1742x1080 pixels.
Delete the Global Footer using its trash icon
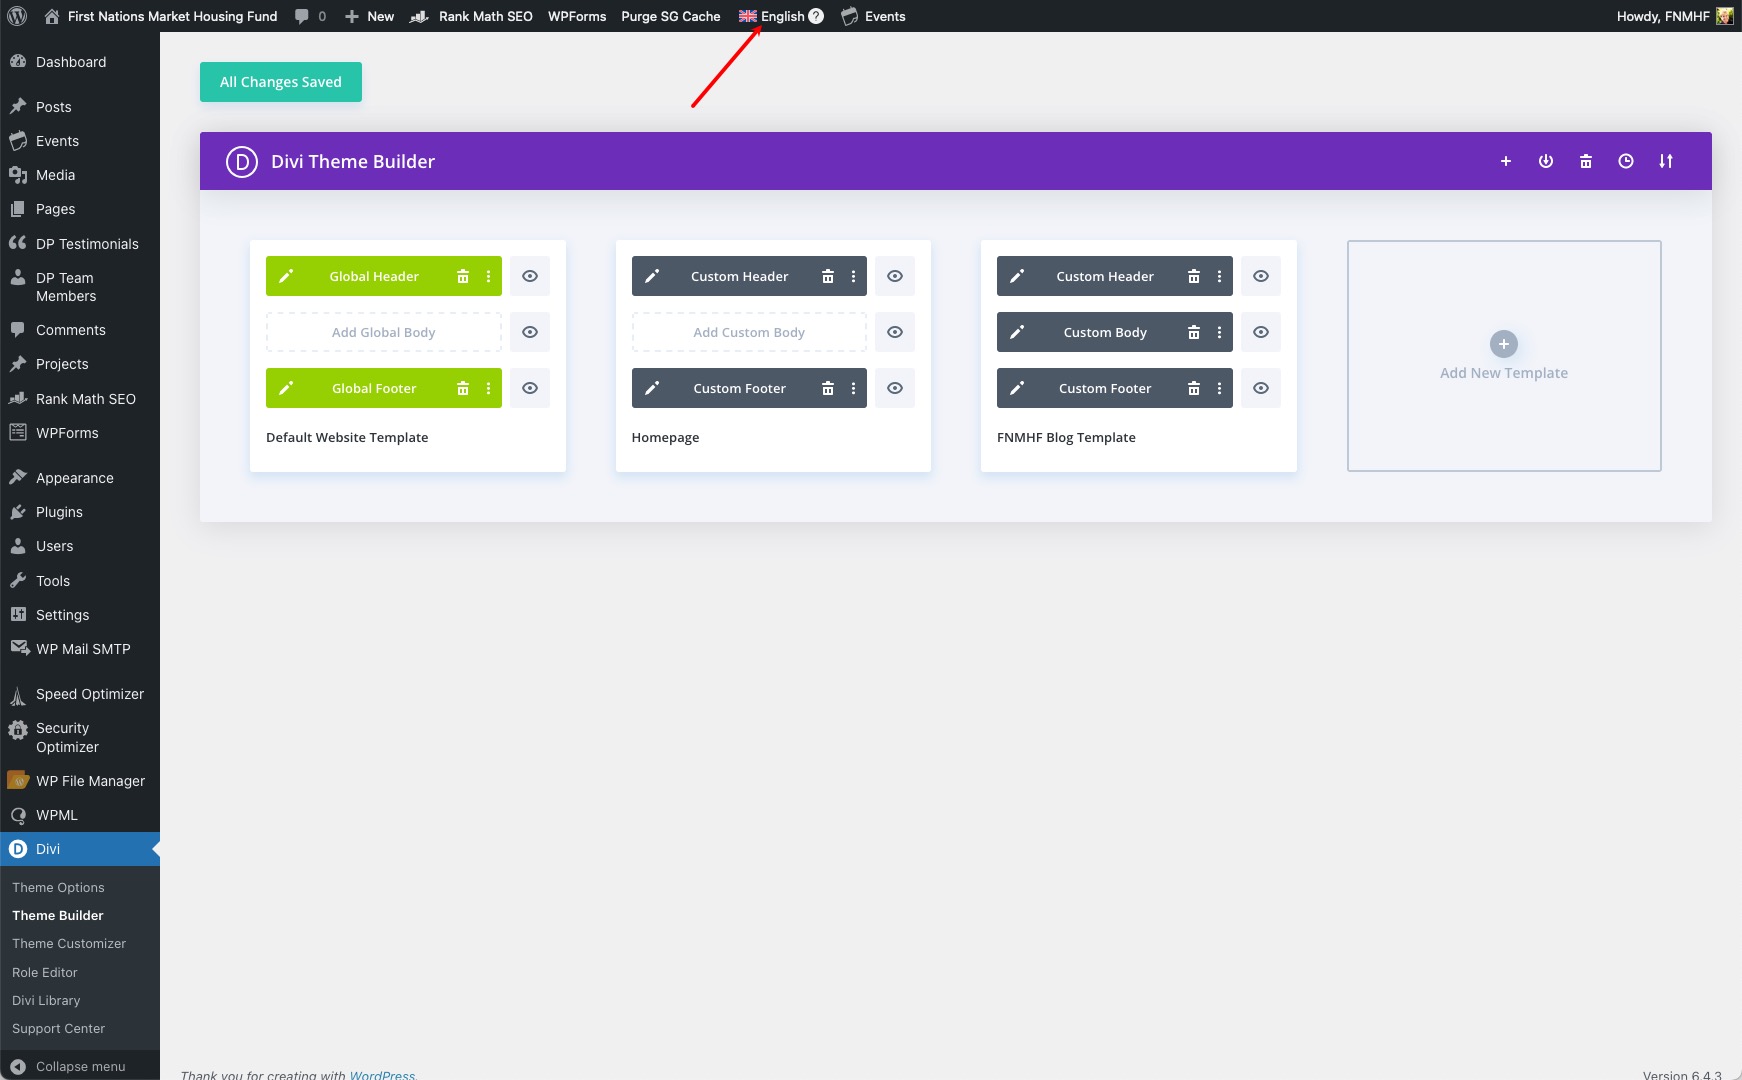pos(462,388)
